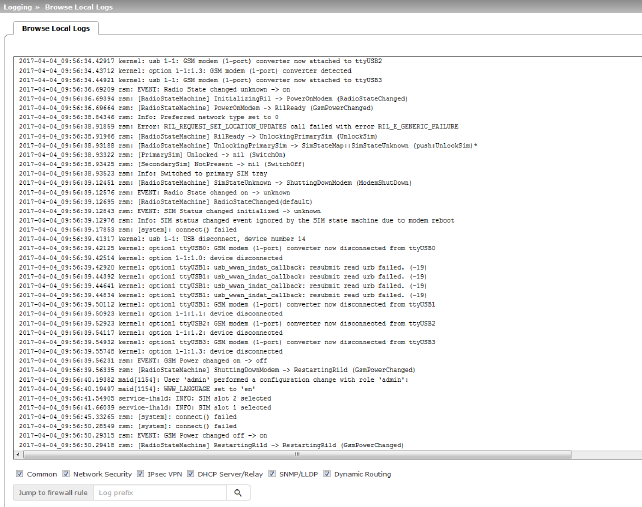Click the log line '[SecondarySim] NotPresent -> nil (SwitchOff)'

(x=162, y=164)
